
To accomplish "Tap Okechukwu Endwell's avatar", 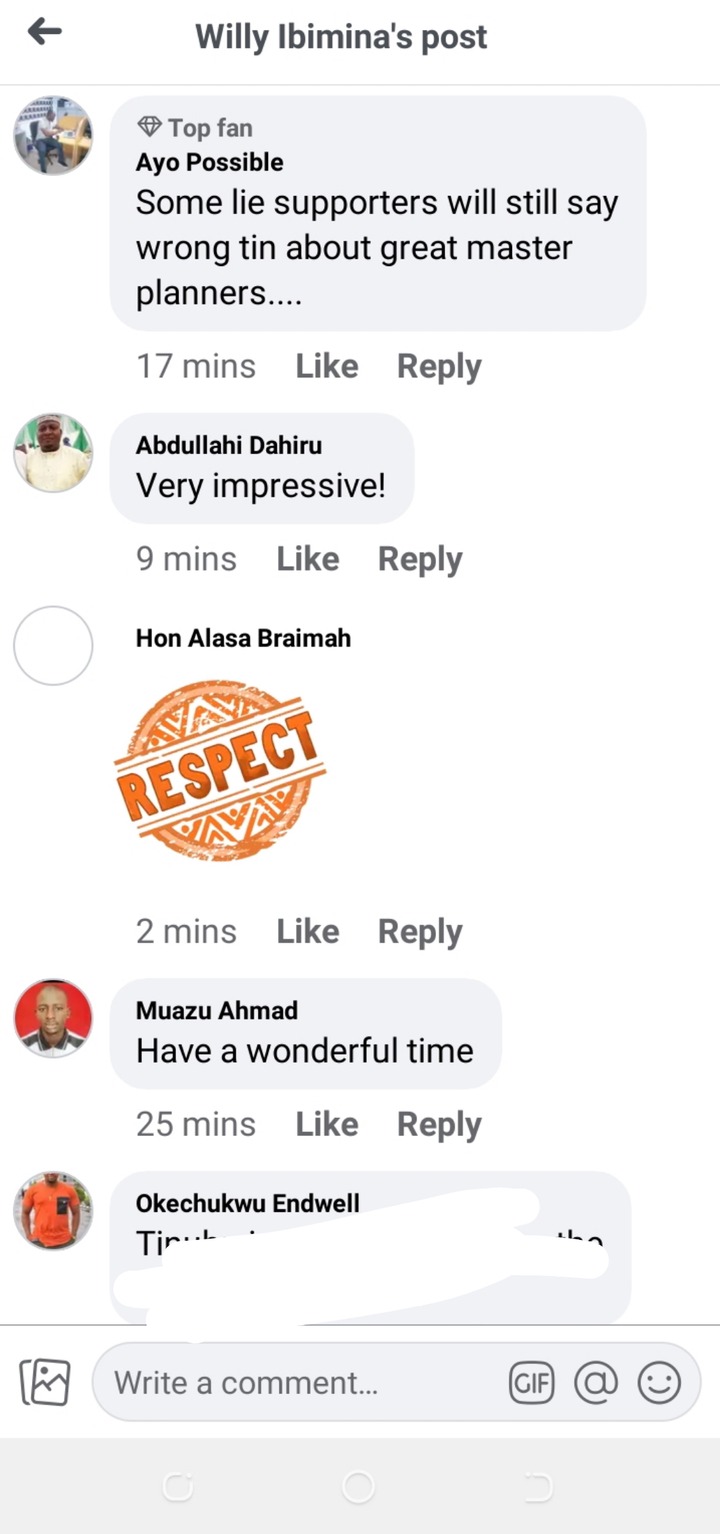I will point(53,1211).
